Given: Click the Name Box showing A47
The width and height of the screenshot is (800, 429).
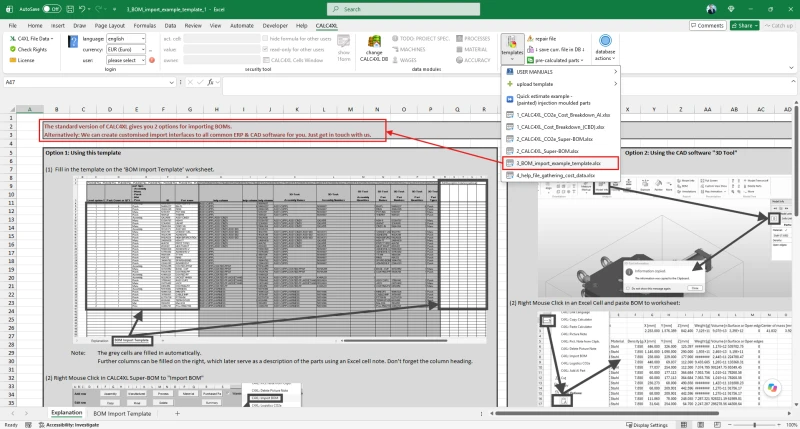Looking at the screenshot, I should (x=87, y=82).
